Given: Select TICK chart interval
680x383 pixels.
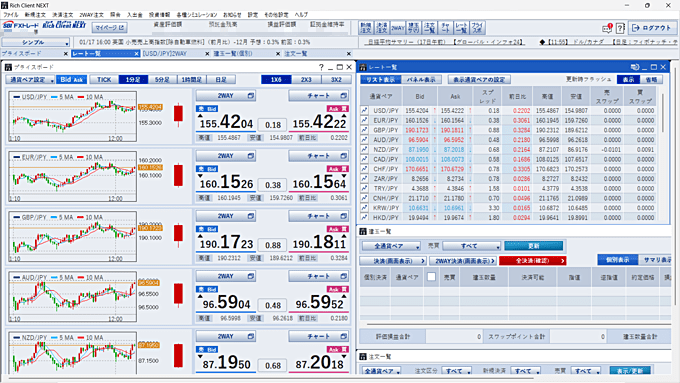Looking at the screenshot, I should click(104, 80).
